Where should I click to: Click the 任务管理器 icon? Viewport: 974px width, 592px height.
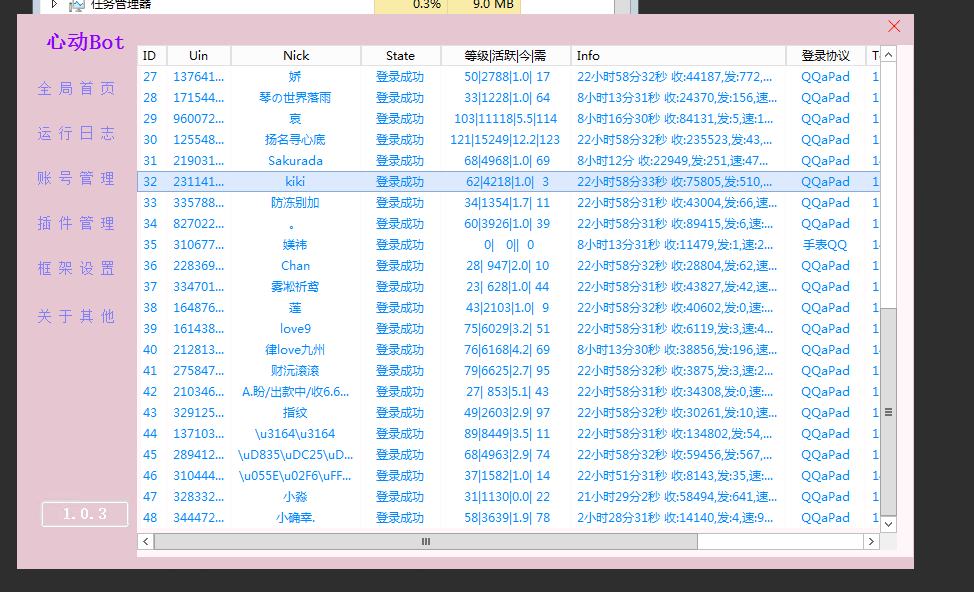(x=77, y=5)
